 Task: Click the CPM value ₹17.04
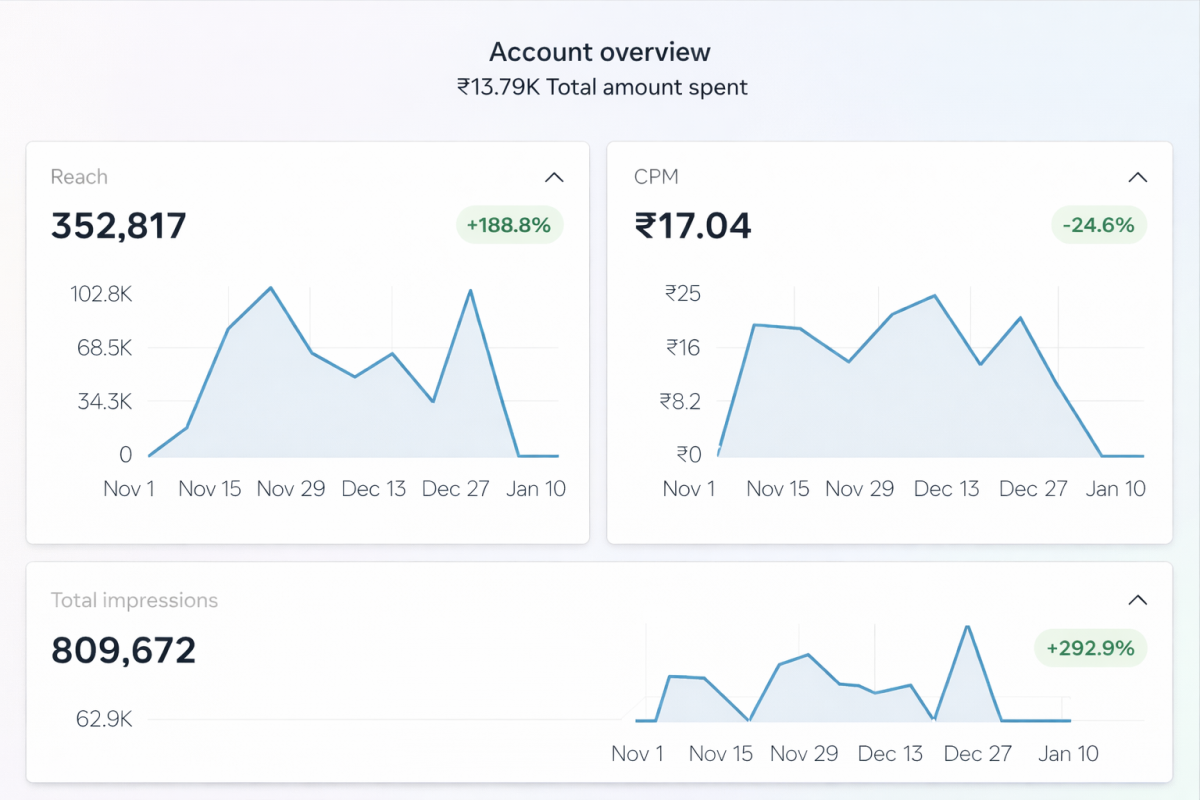point(692,226)
